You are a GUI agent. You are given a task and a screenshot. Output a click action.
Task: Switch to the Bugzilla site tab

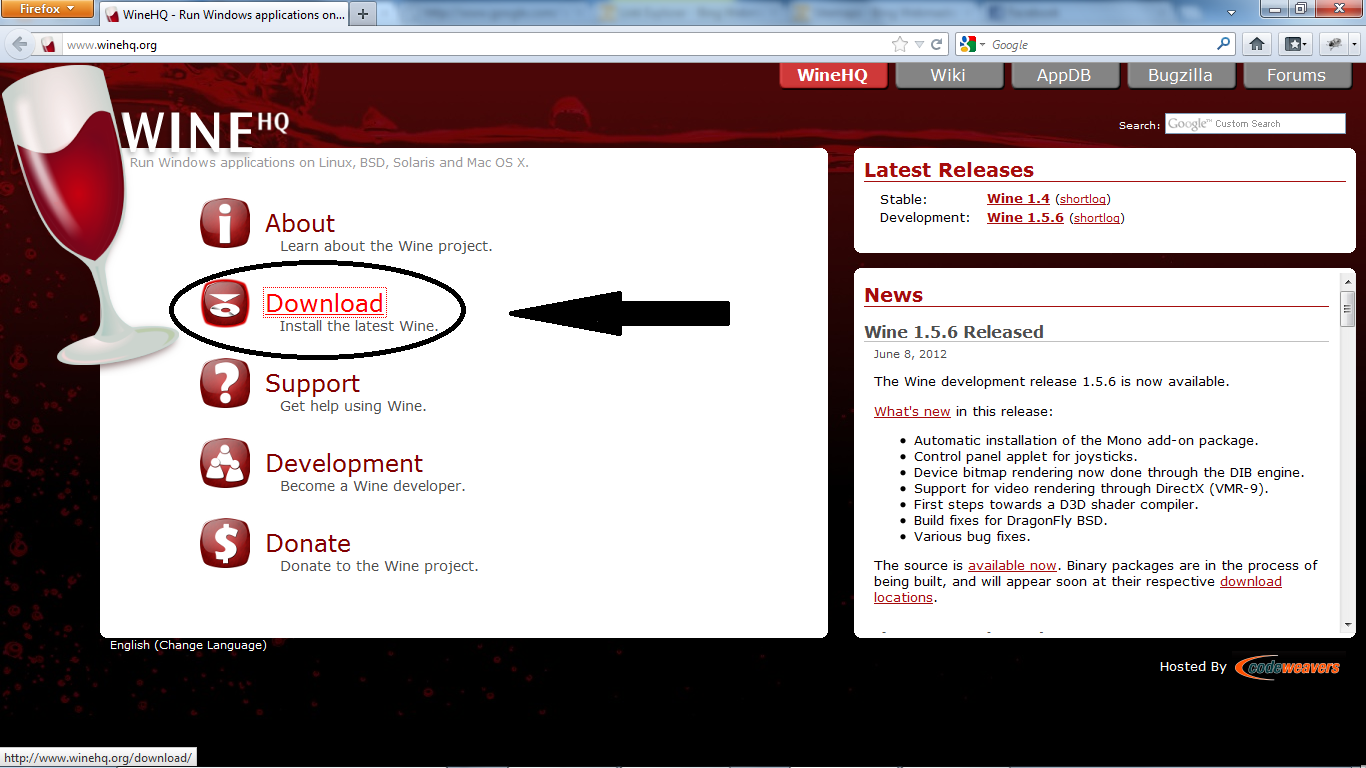point(1180,75)
